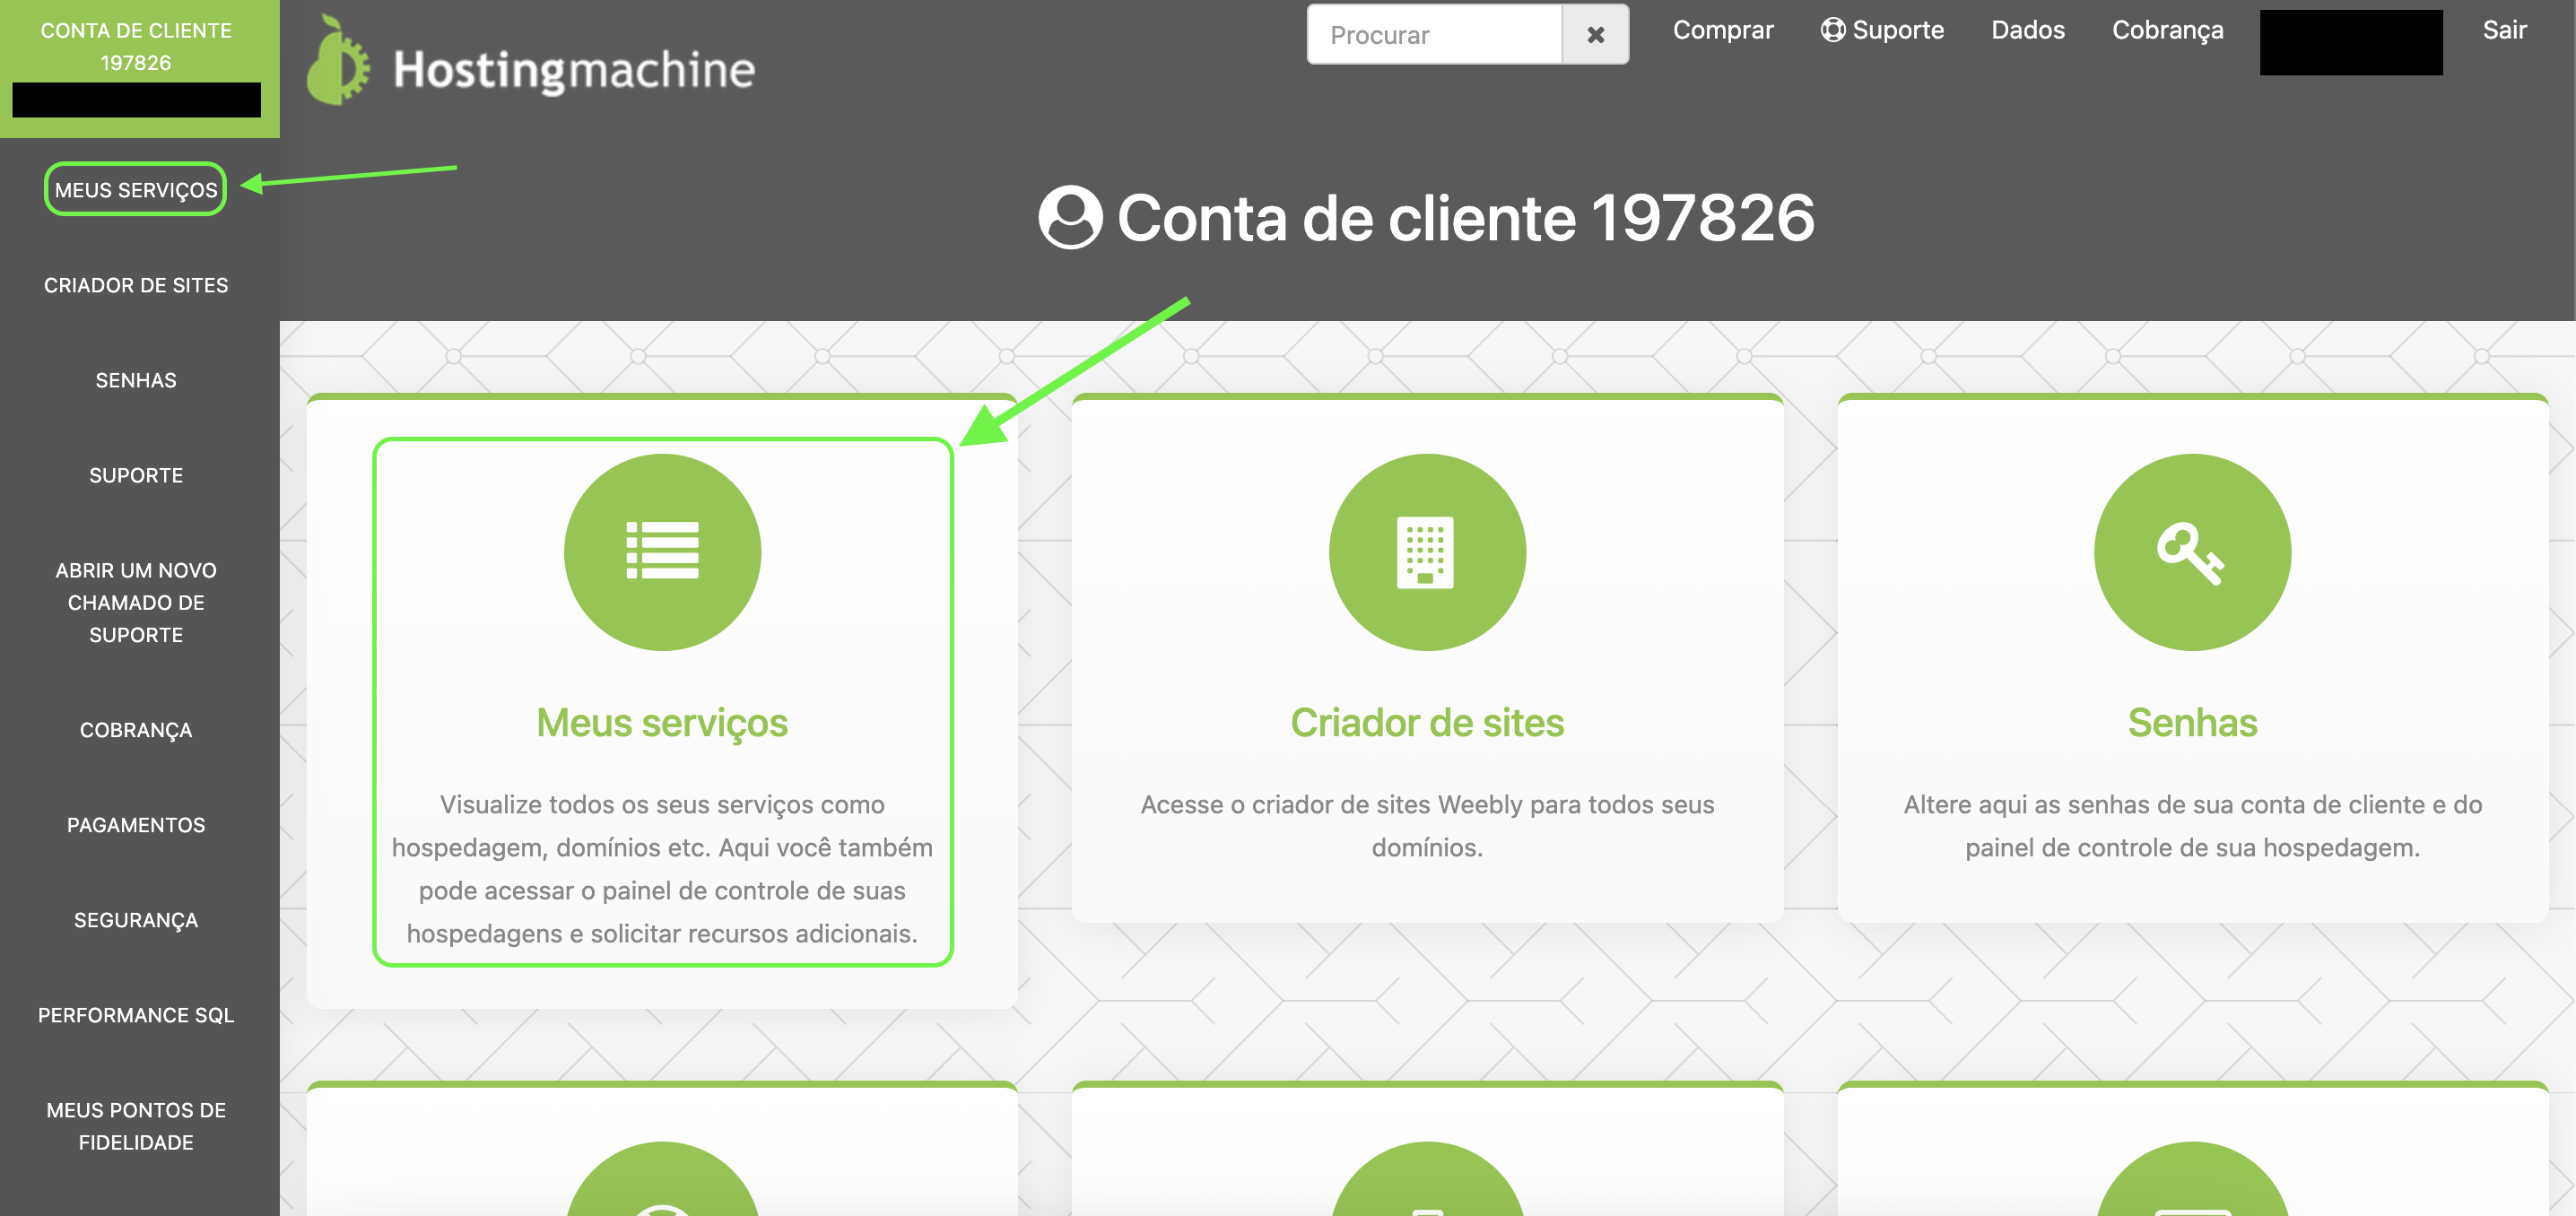Select Meus Serviços in the sidebar

click(x=136, y=190)
